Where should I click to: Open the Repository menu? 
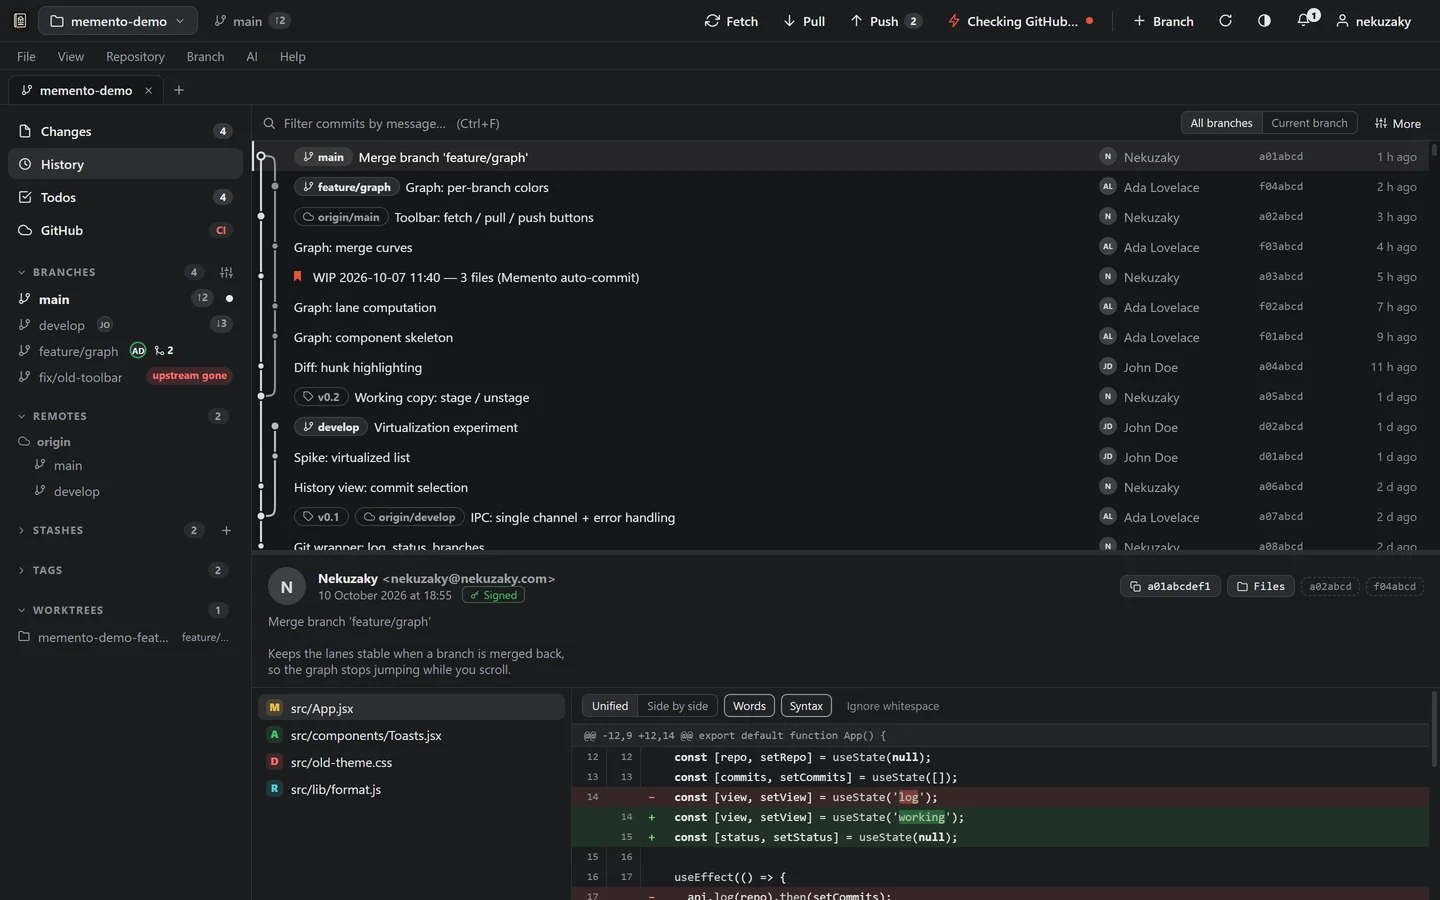pyautogui.click(x=135, y=56)
